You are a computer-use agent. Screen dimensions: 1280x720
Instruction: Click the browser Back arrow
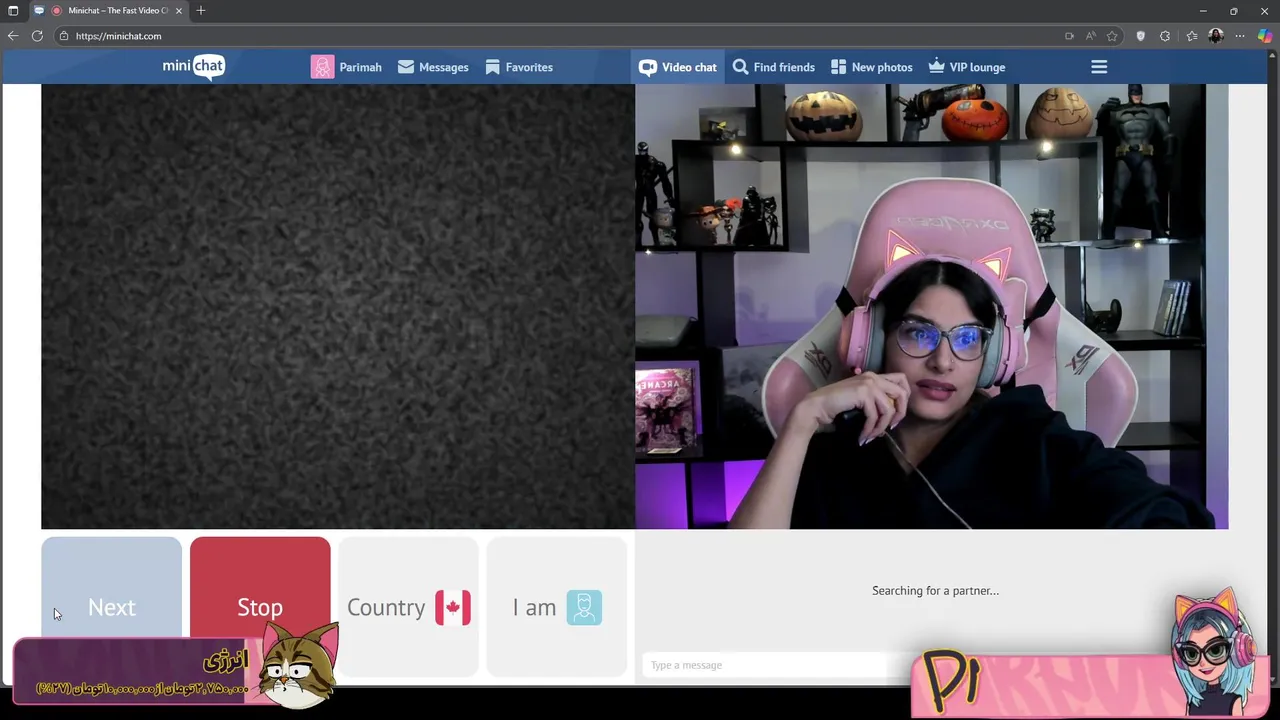coord(13,36)
